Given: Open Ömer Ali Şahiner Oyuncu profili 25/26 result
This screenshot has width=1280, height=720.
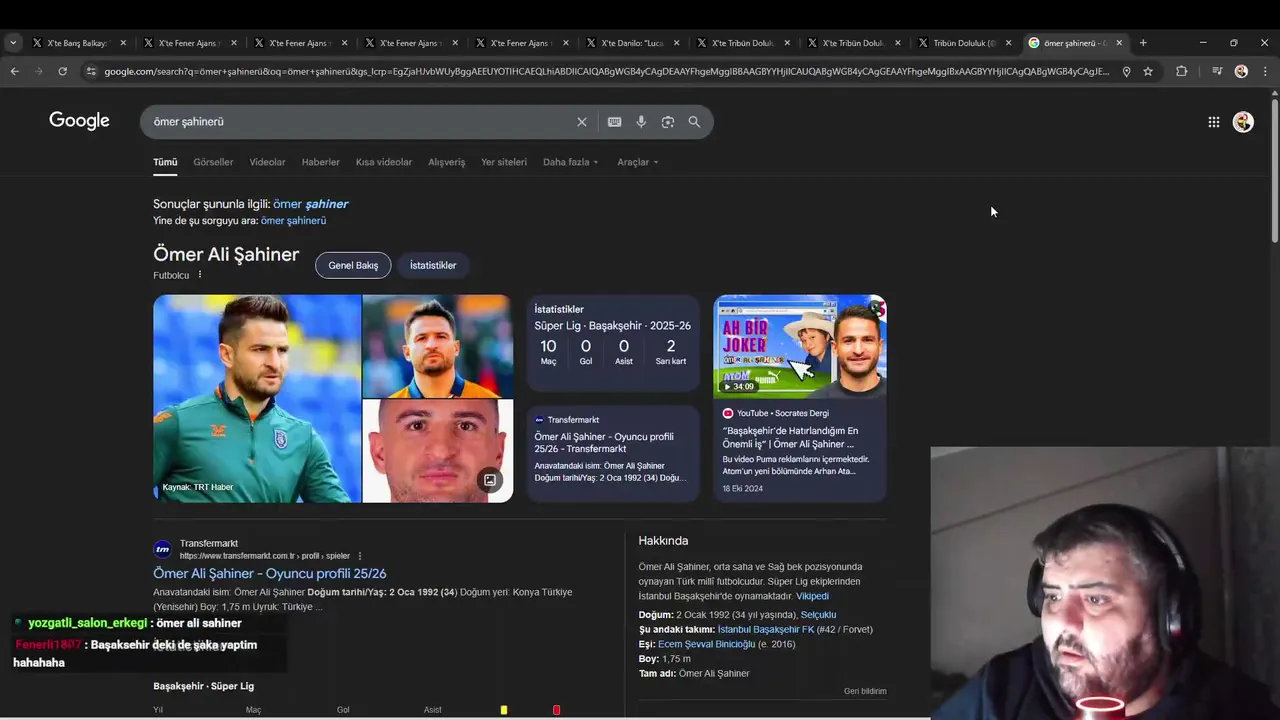Looking at the screenshot, I should coord(269,573).
